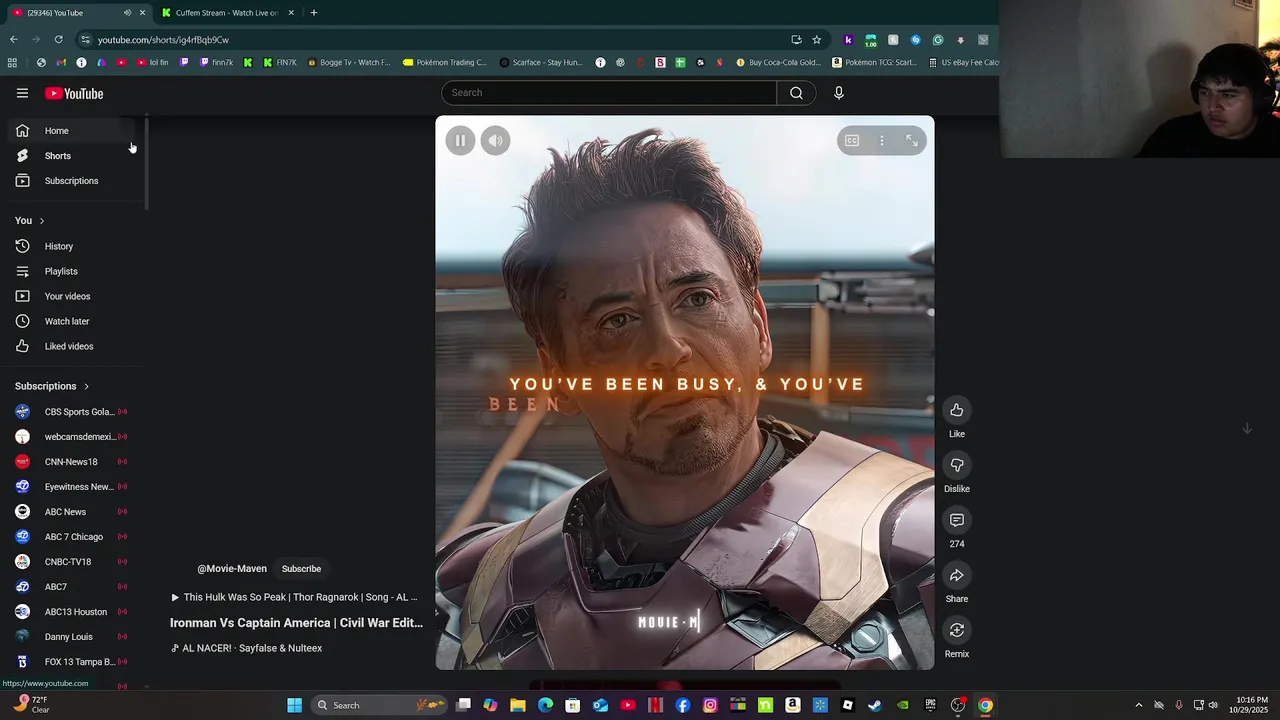The image size is (1280, 720).
Task: Open Epic Games from the taskbar
Action: coord(930,705)
